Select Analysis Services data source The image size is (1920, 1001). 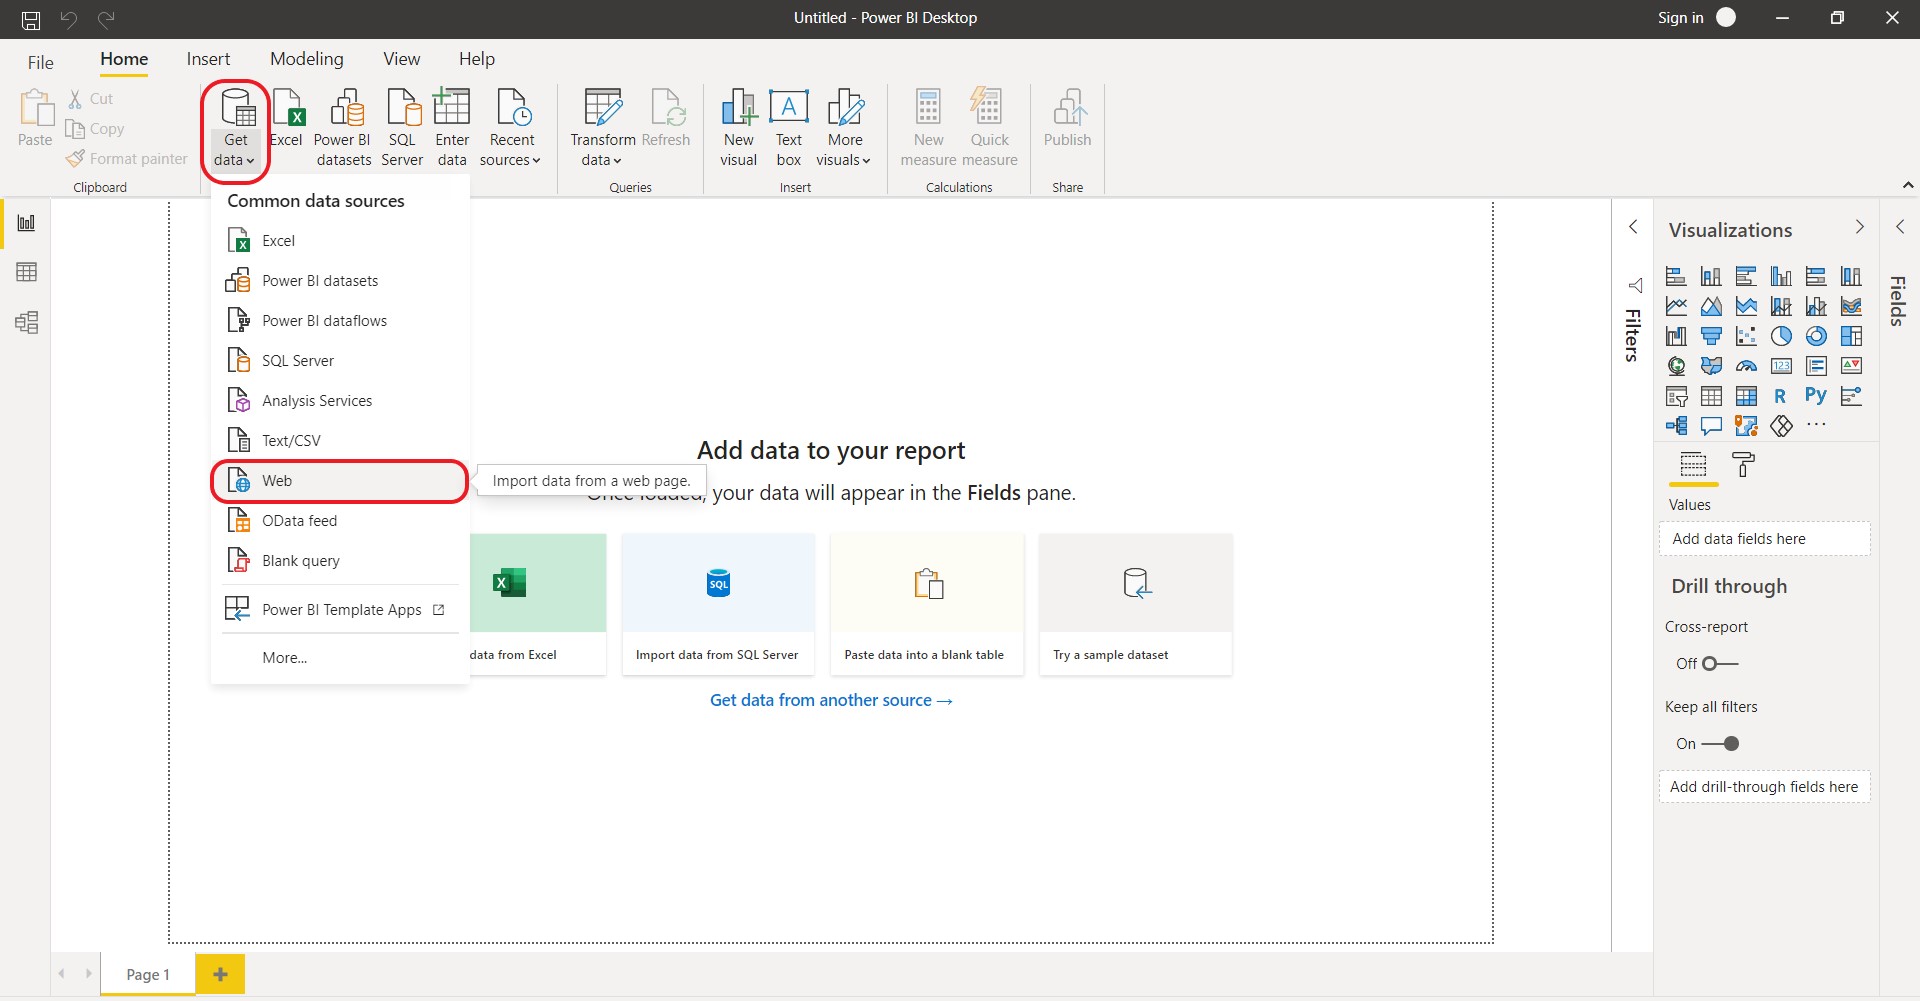click(340, 401)
